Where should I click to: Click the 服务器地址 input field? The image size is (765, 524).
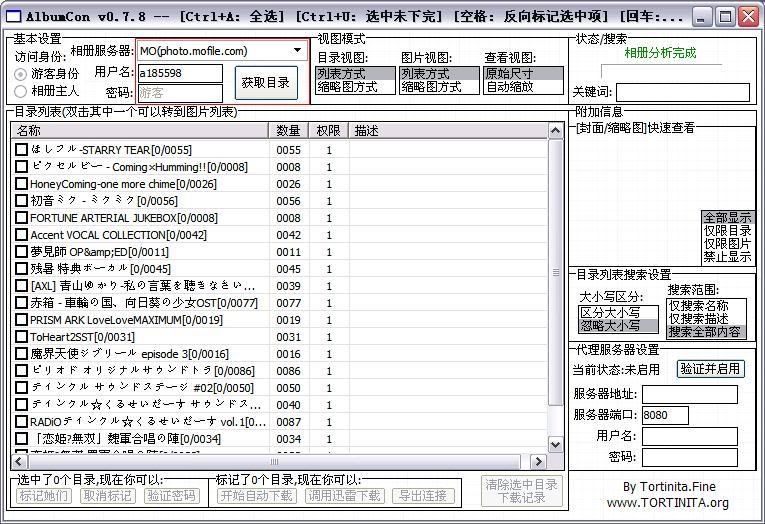[689, 394]
